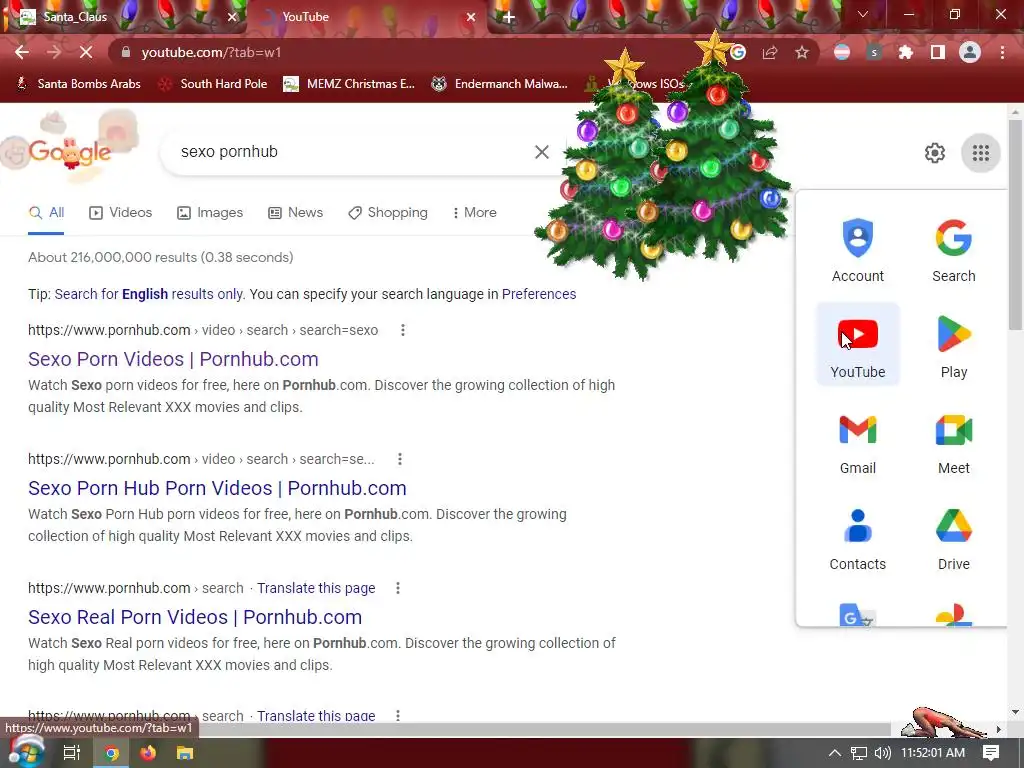Click the search field with the query text
This screenshot has width=1024, height=768.
click(x=353, y=152)
